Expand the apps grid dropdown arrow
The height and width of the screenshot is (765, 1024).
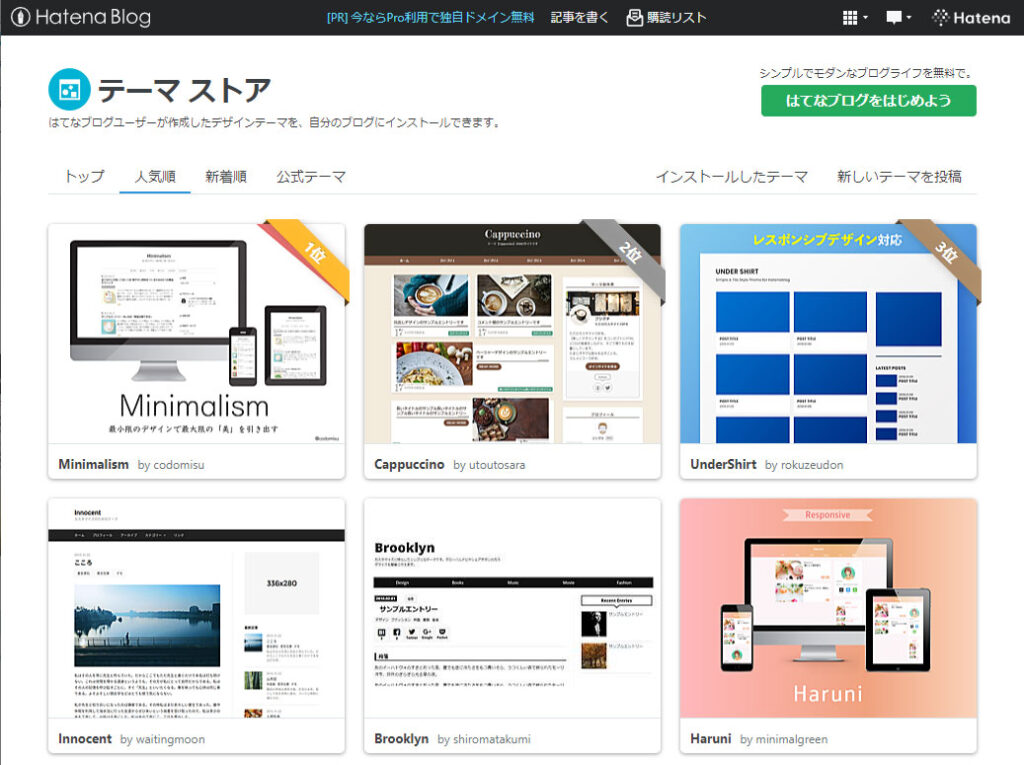(x=865, y=18)
